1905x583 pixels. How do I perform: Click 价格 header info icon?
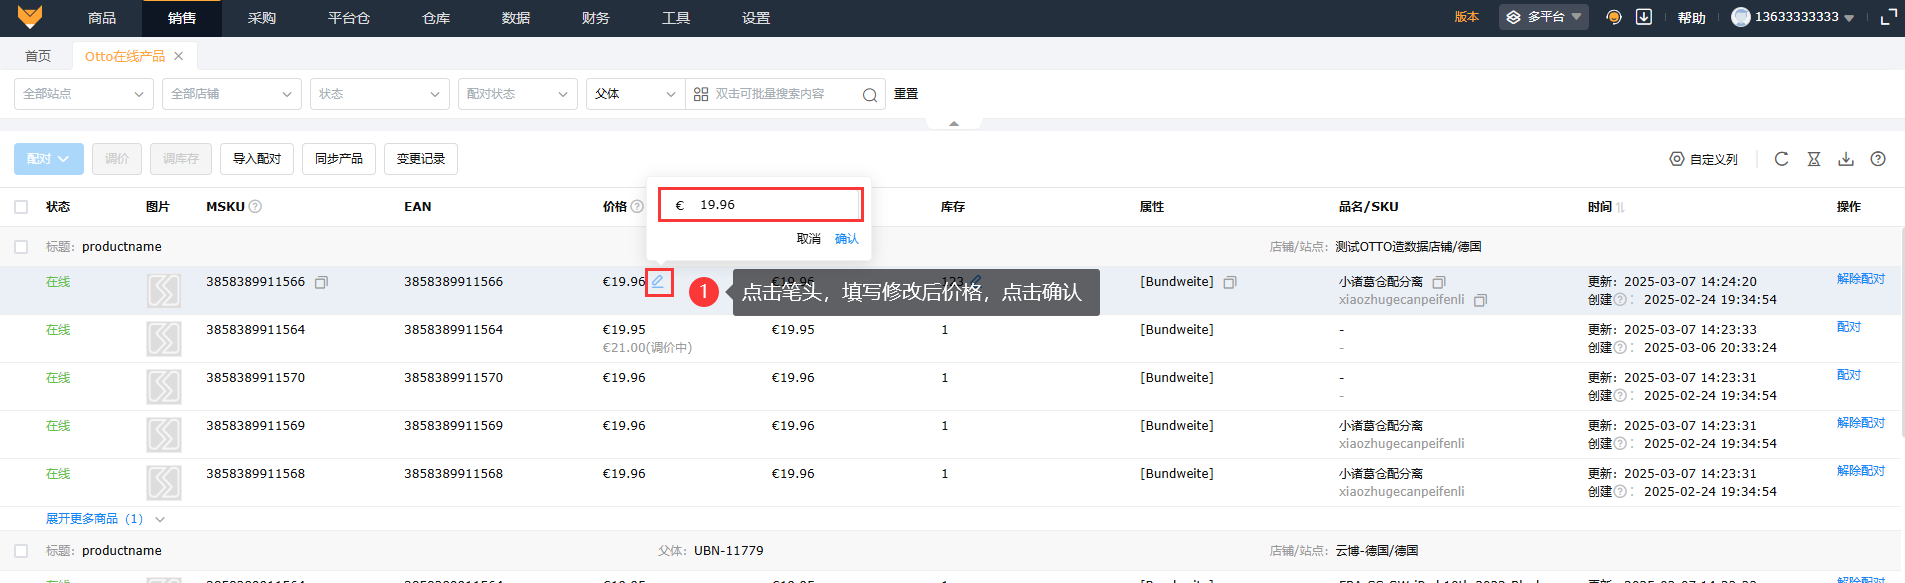click(x=637, y=207)
